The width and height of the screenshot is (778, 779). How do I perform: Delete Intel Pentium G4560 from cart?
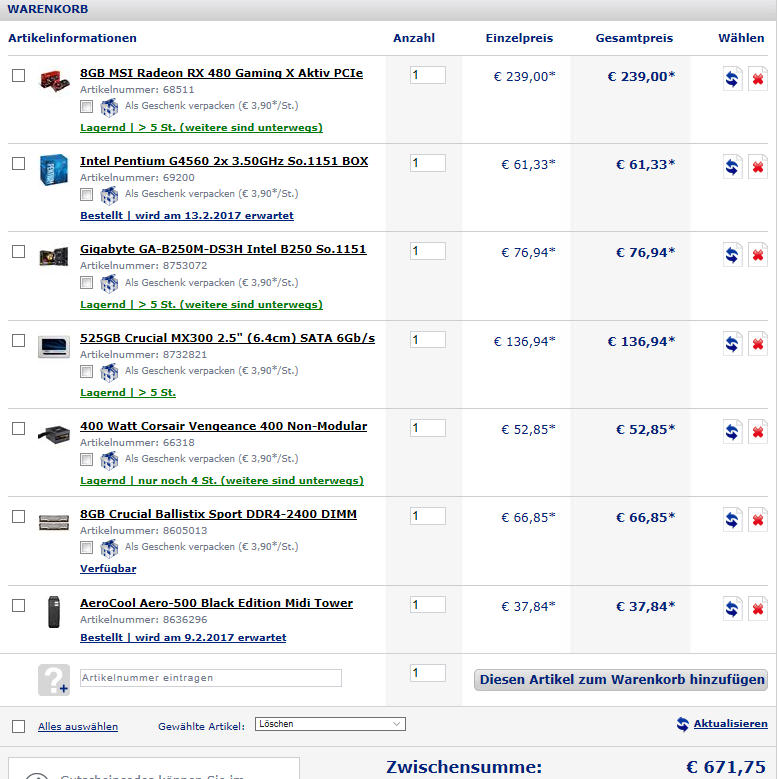pyautogui.click(x=758, y=167)
